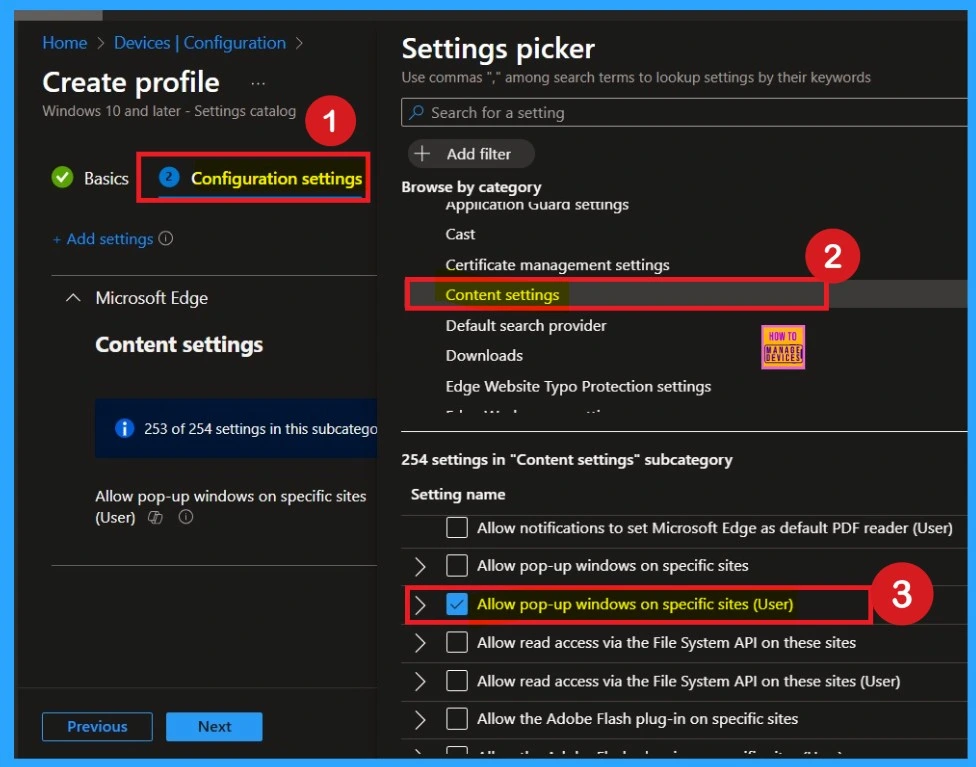Click the search magnifier icon in Settings picker
This screenshot has width=976, height=767.
(x=417, y=113)
